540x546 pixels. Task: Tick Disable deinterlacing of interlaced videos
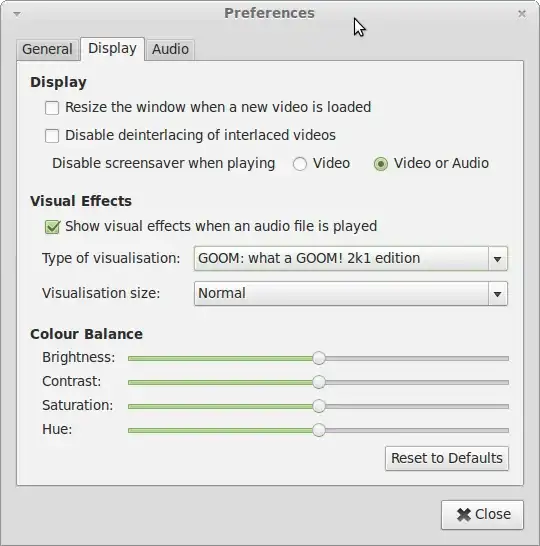[52, 135]
